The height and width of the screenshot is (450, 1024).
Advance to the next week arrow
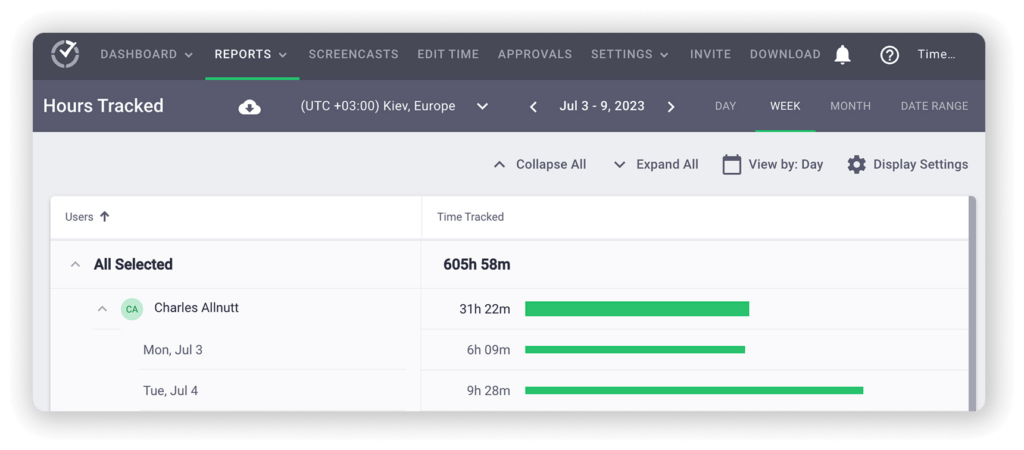click(670, 107)
